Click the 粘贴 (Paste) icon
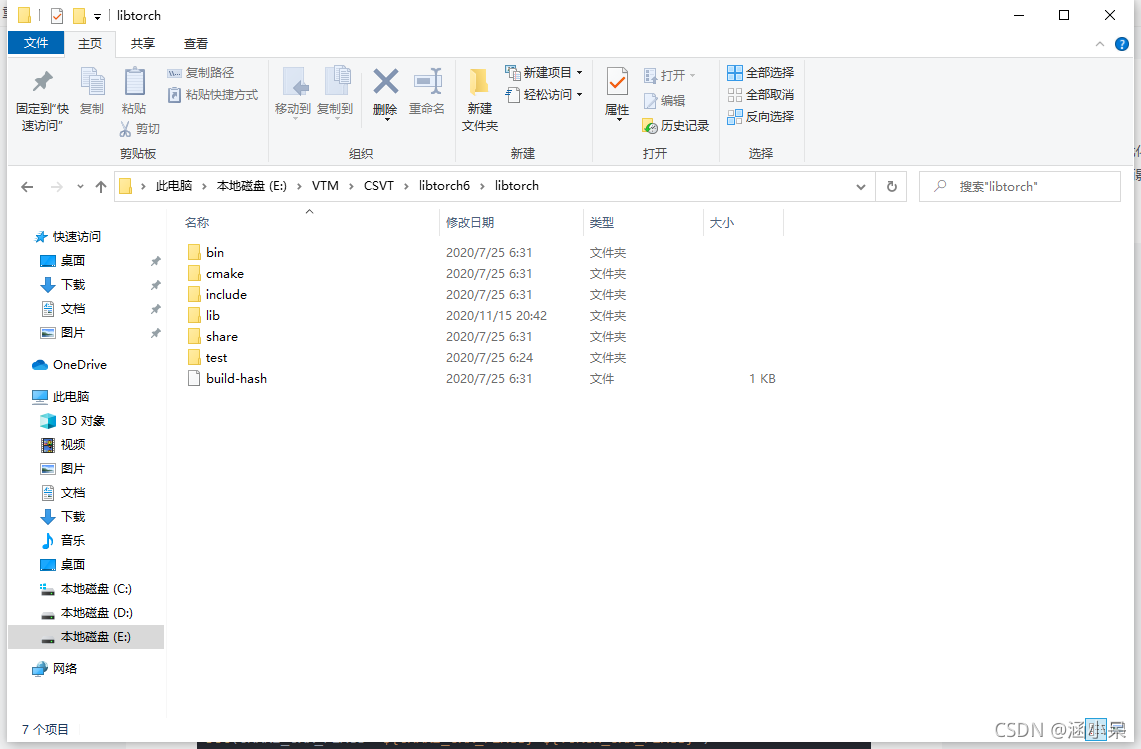The height and width of the screenshot is (749, 1141). (x=135, y=88)
